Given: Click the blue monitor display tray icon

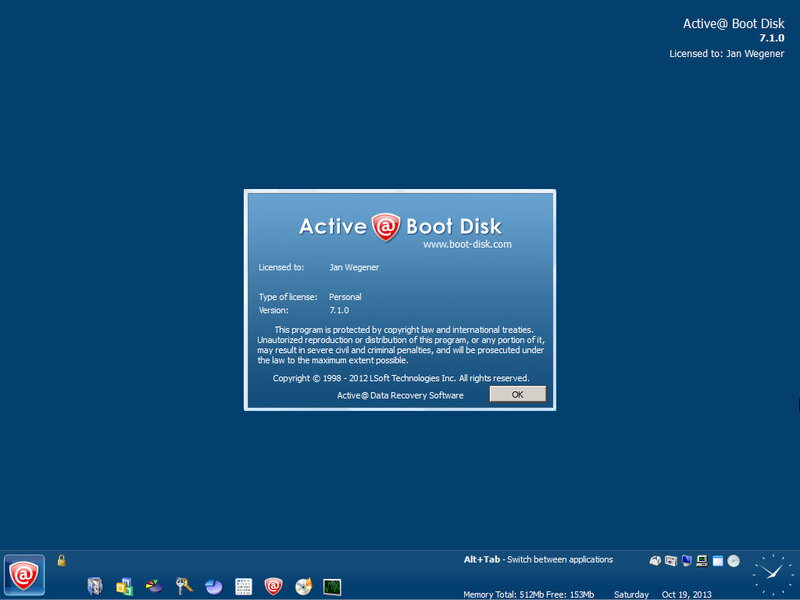Looking at the screenshot, I should 687,561.
